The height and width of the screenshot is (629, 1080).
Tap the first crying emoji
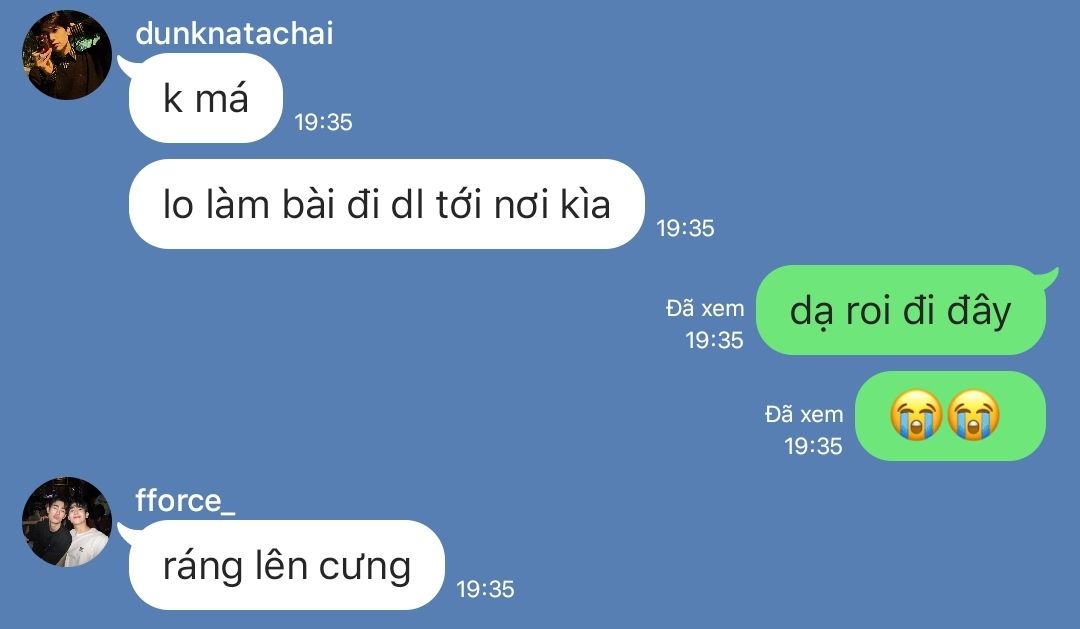point(915,415)
